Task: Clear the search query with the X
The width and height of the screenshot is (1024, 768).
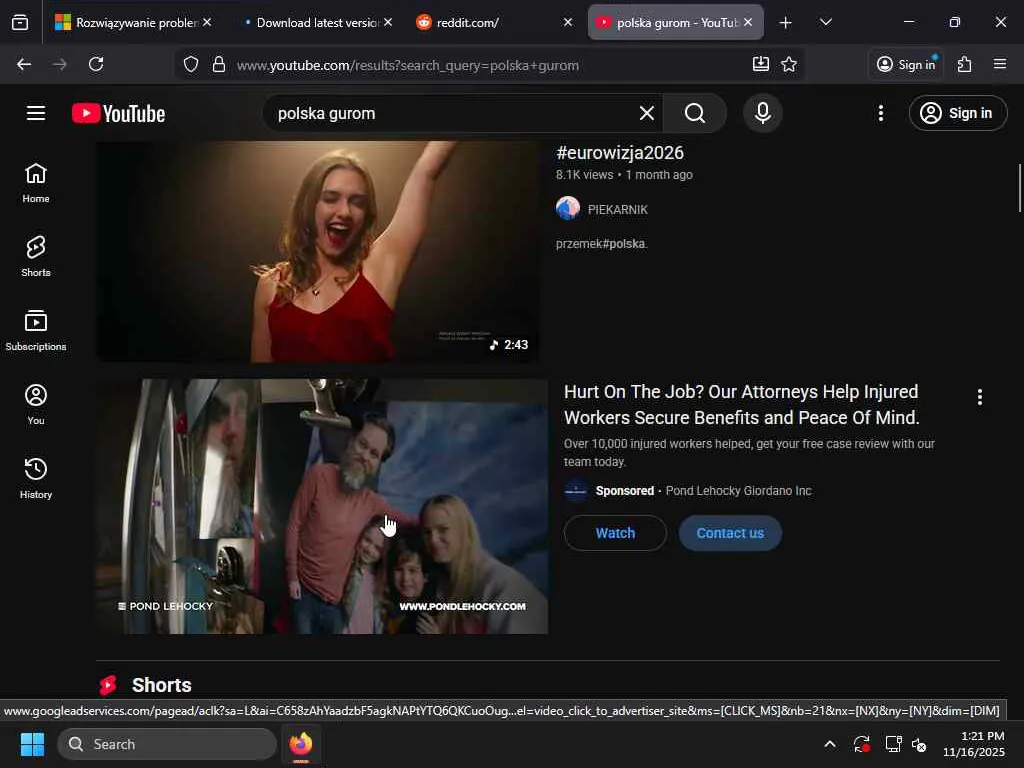Action: pyautogui.click(x=647, y=113)
